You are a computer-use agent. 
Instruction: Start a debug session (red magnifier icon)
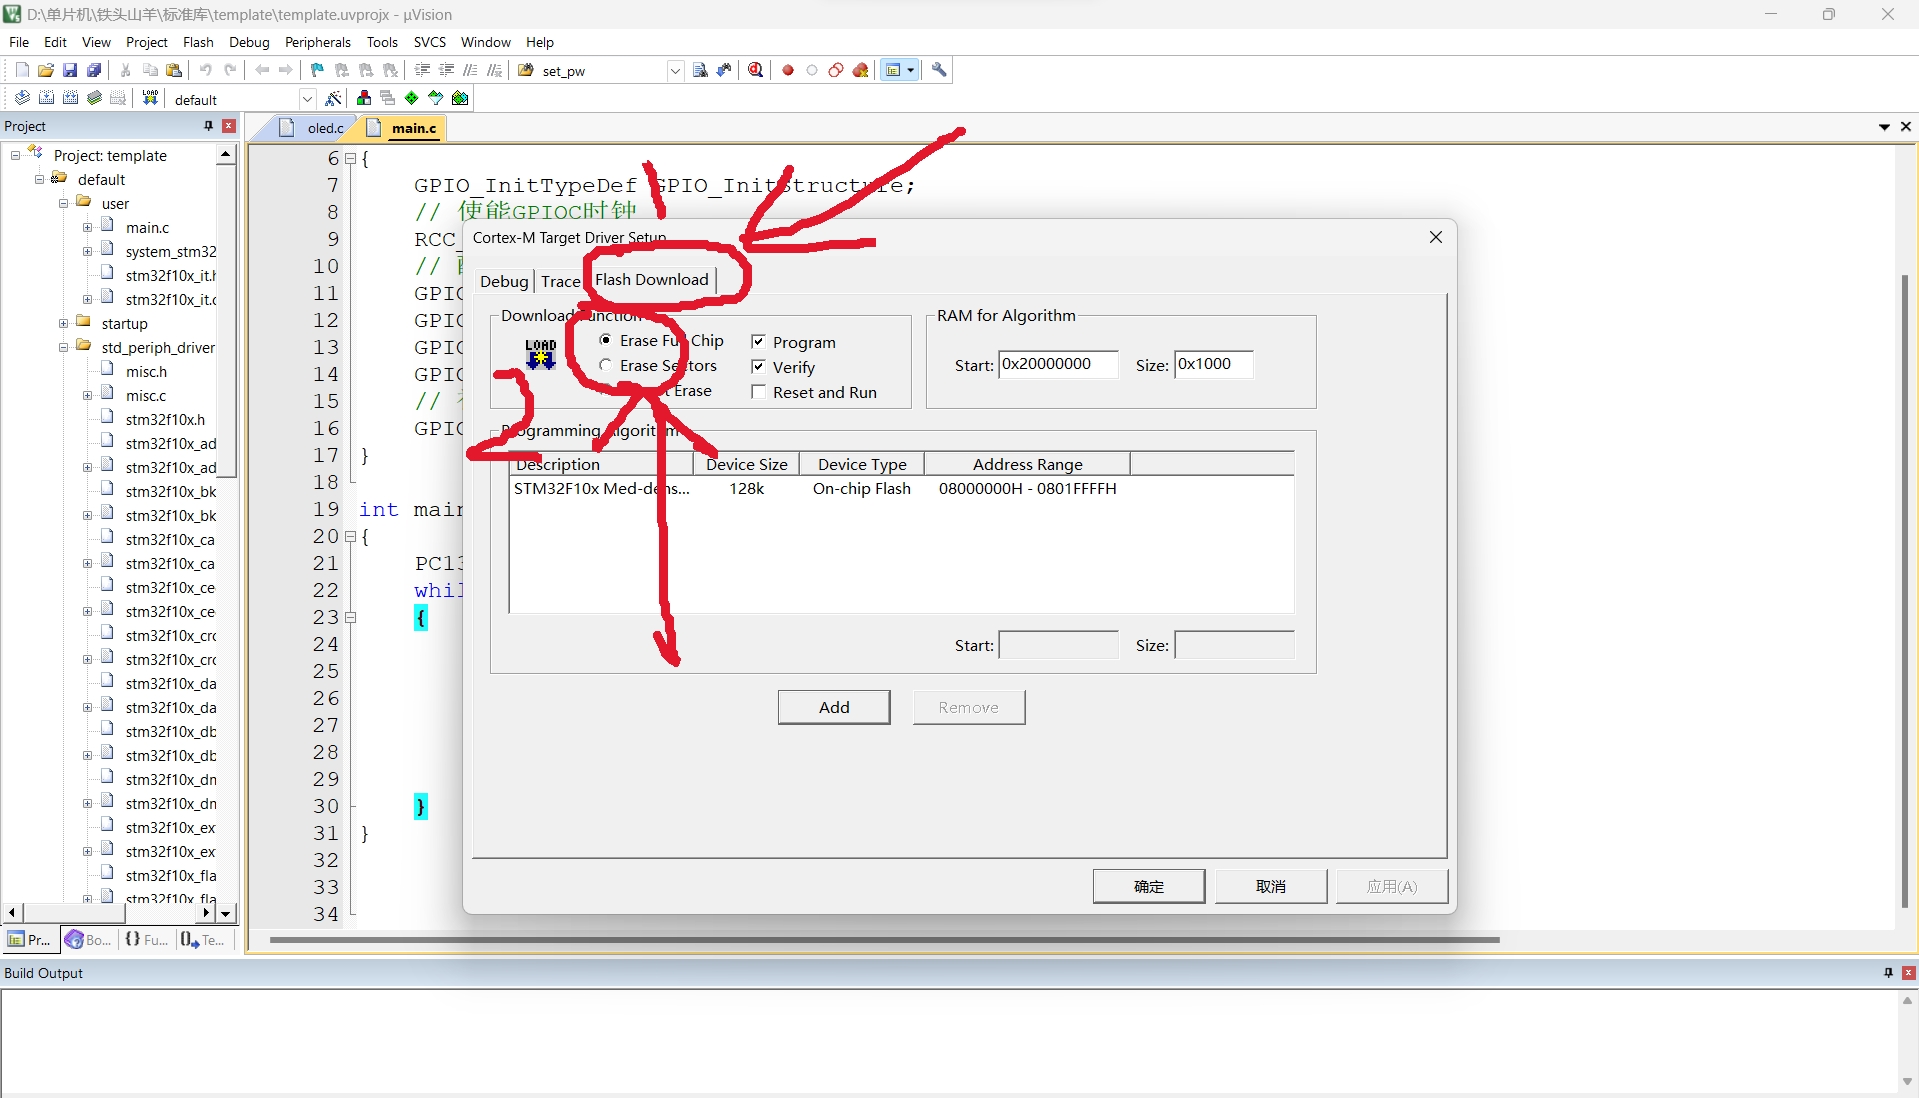tap(755, 70)
